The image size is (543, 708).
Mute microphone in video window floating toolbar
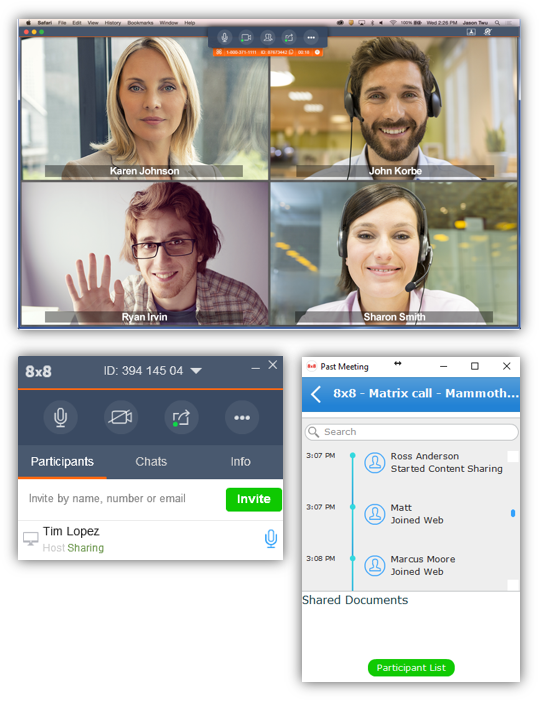pyautogui.click(x=224, y=37)
